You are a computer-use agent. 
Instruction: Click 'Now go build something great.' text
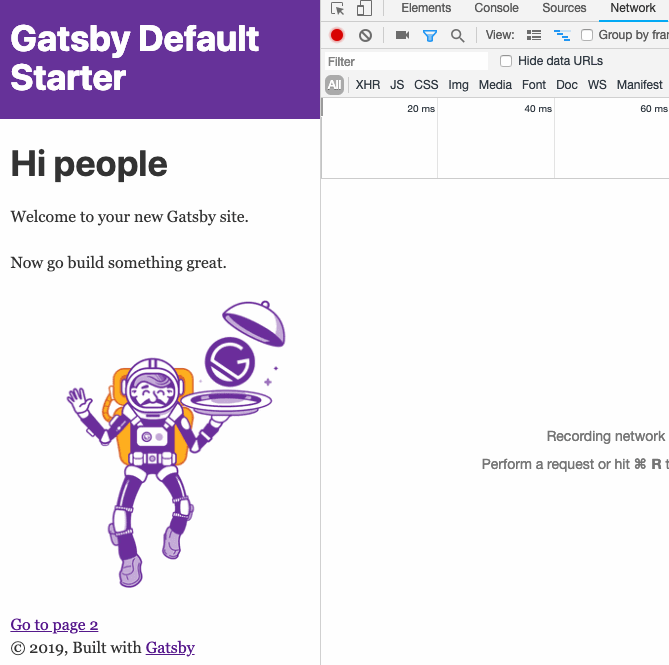tap(118, 263)
